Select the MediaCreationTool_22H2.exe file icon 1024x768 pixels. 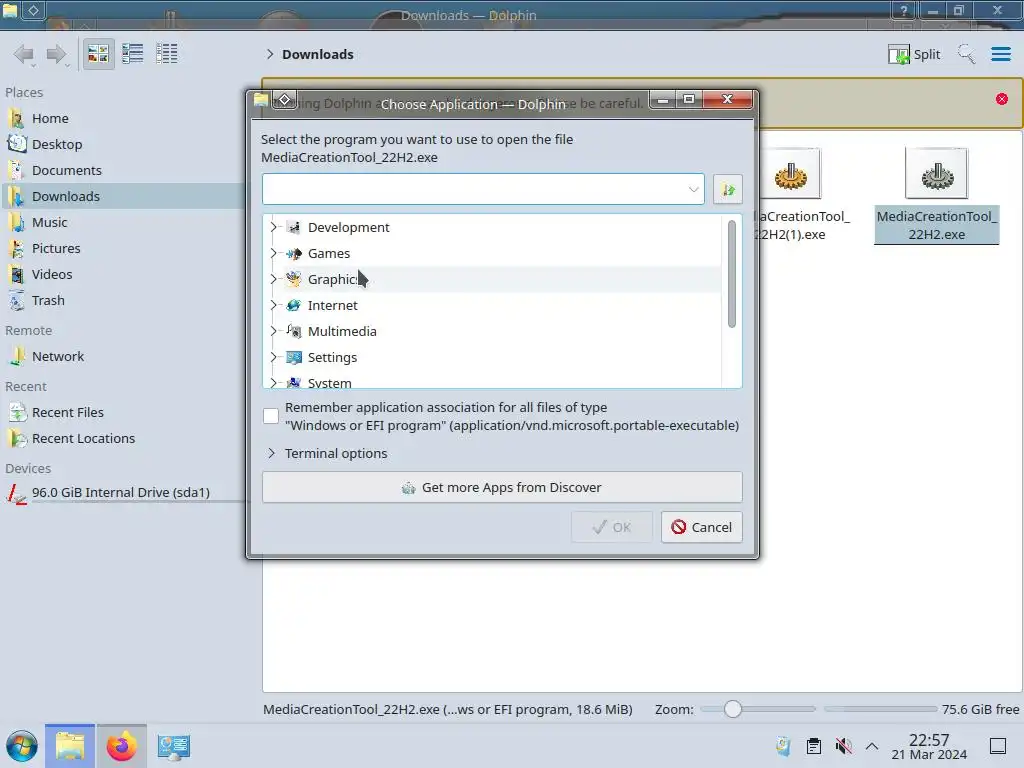(936, 174)
